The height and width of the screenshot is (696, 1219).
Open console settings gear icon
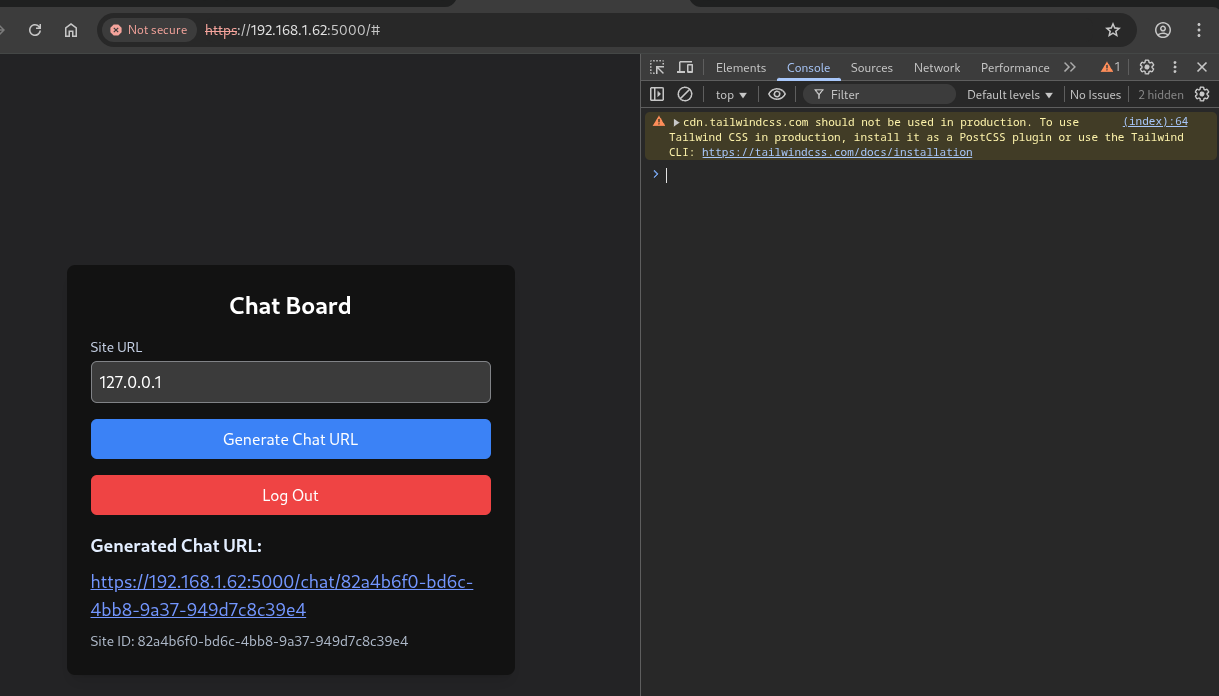tap(1202, 94)
